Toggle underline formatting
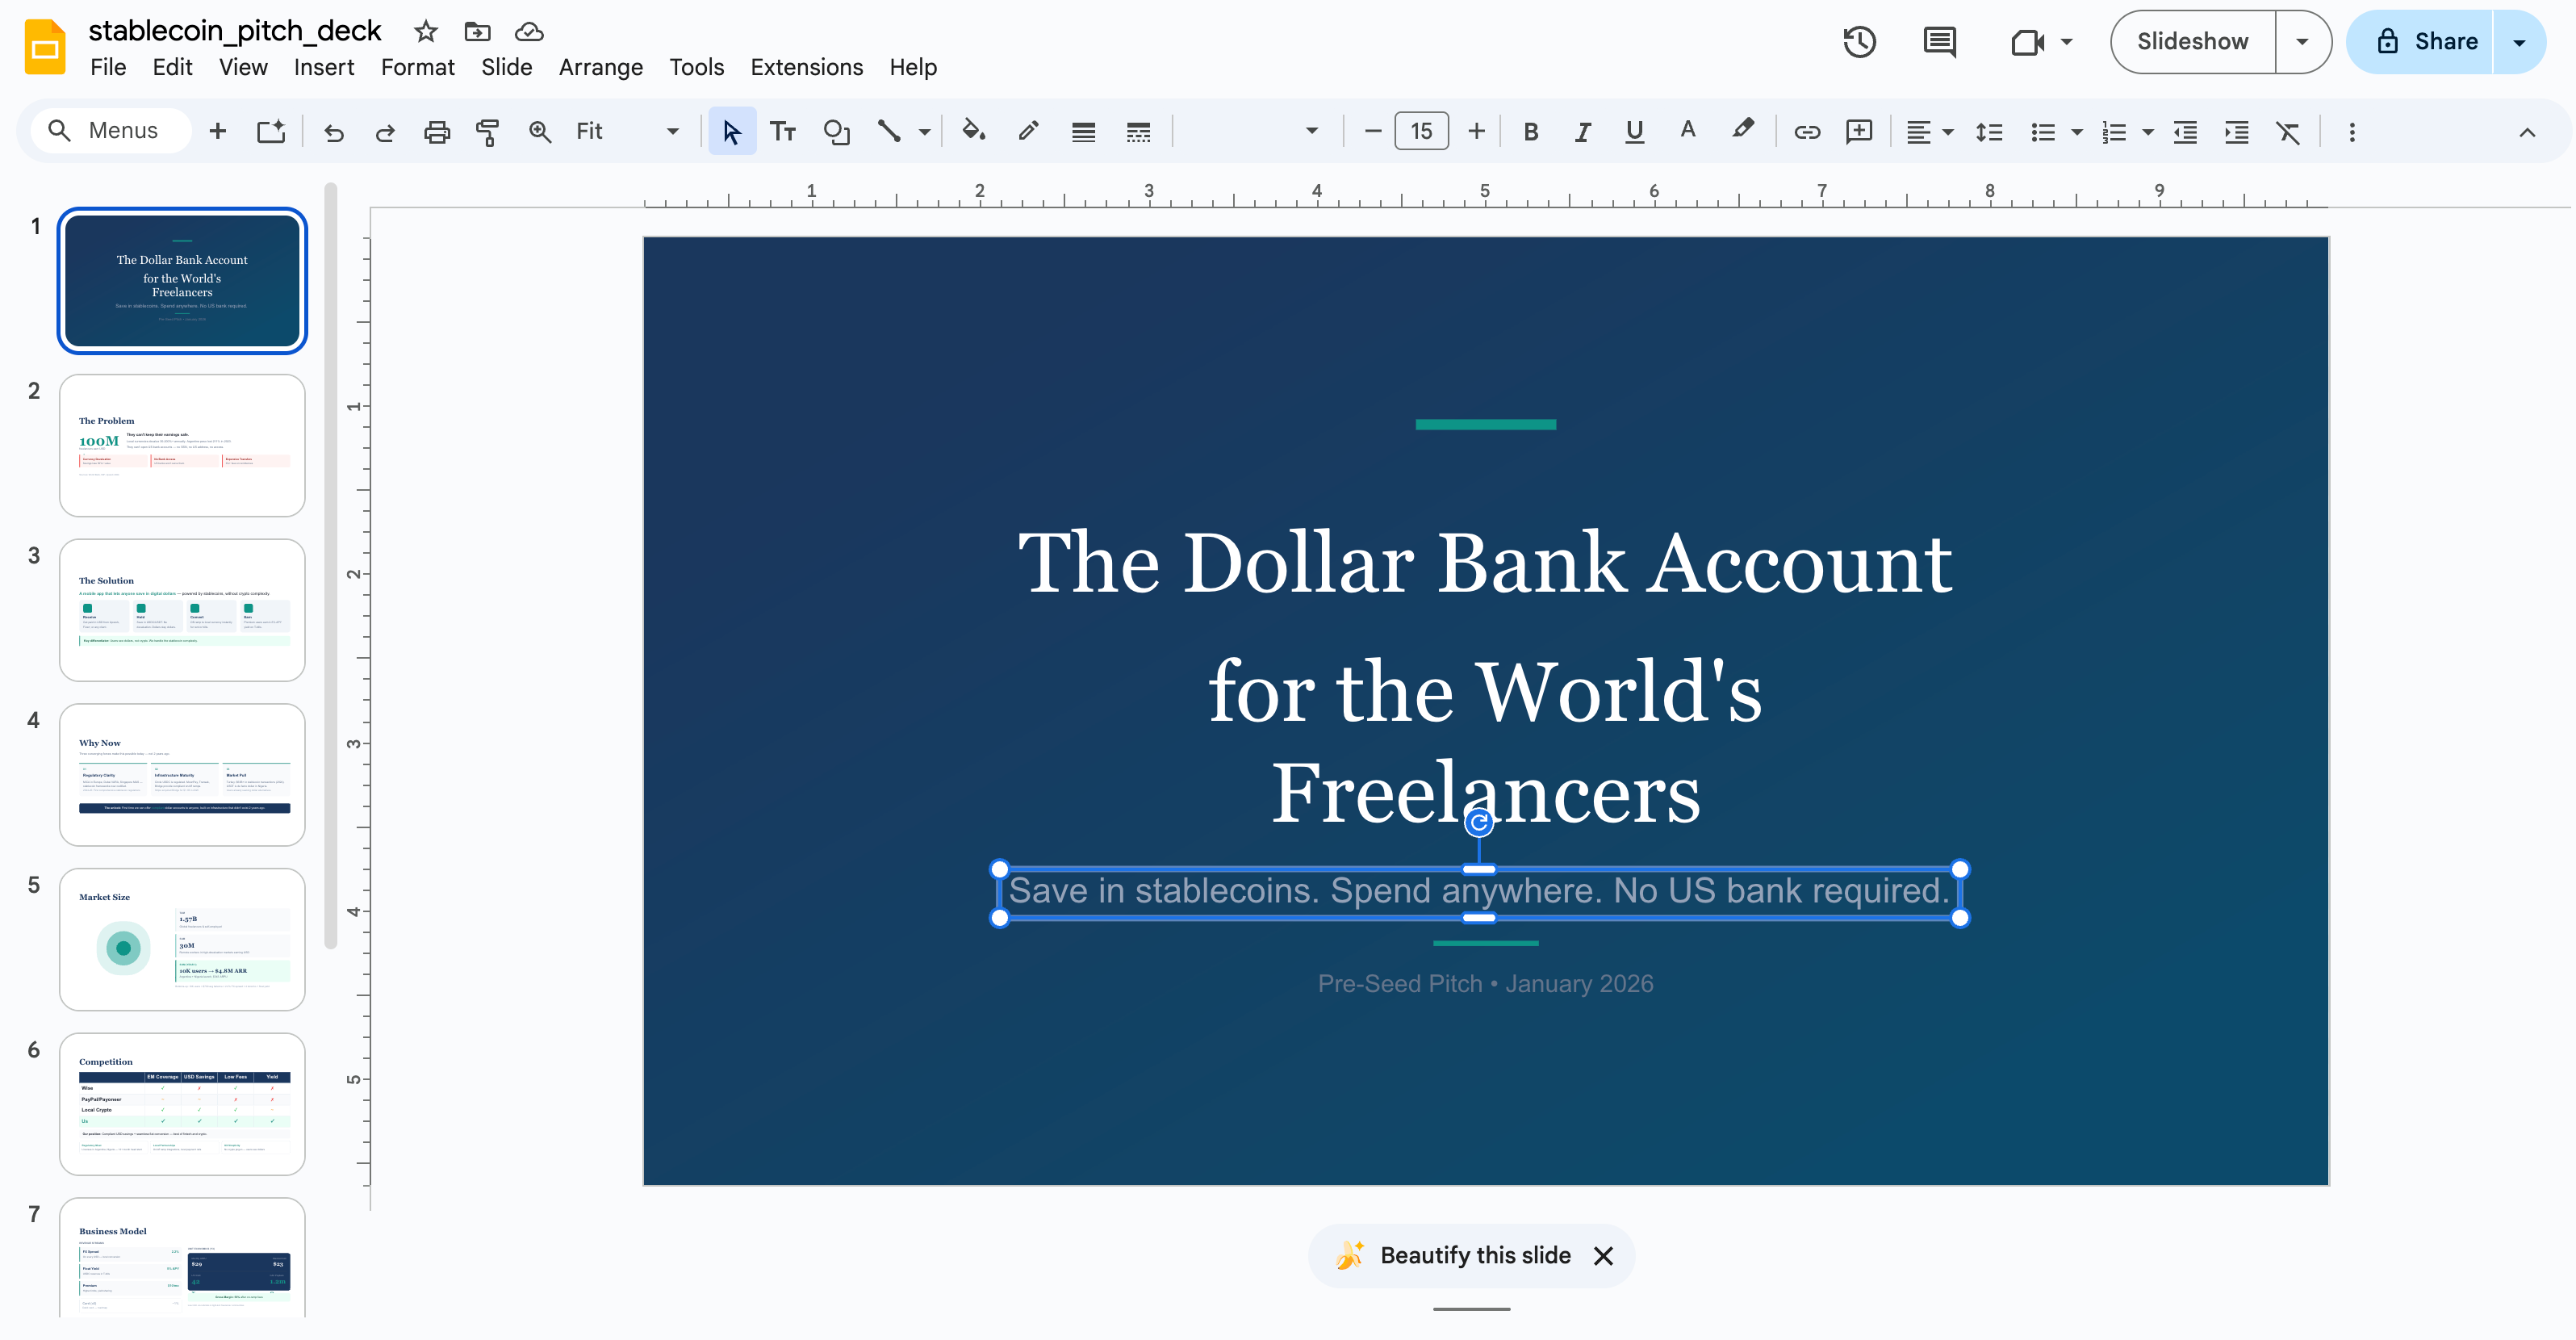Viewport: 2576px width, 1340px height. (1634, 132)
